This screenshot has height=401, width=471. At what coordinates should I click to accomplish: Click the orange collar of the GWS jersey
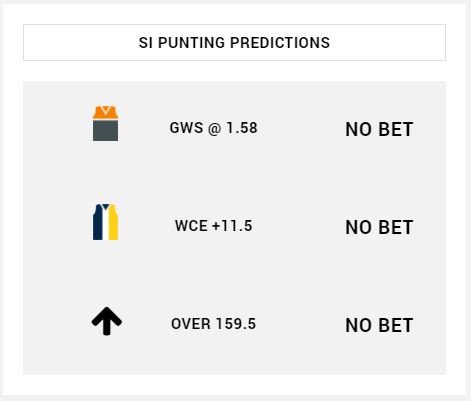point(105,112)
